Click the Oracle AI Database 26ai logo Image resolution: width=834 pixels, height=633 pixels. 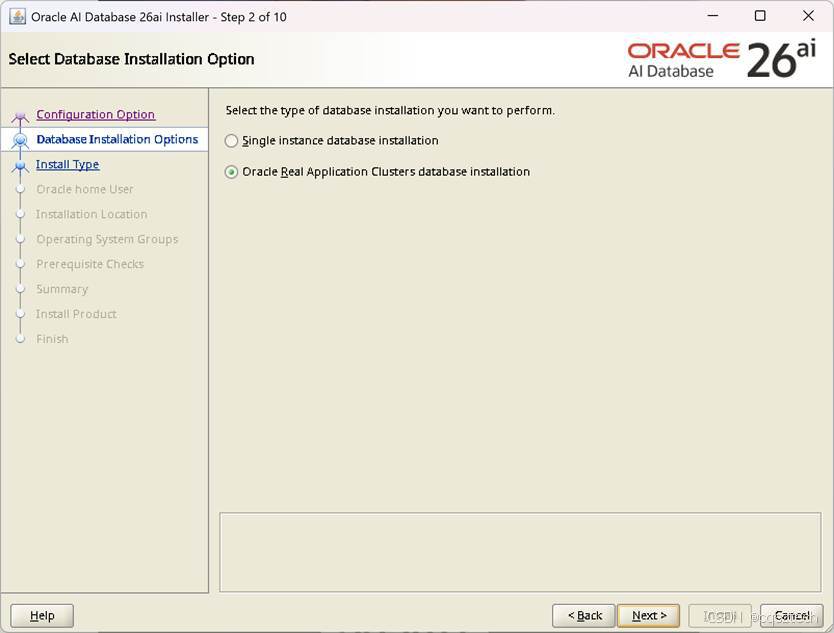721,60
